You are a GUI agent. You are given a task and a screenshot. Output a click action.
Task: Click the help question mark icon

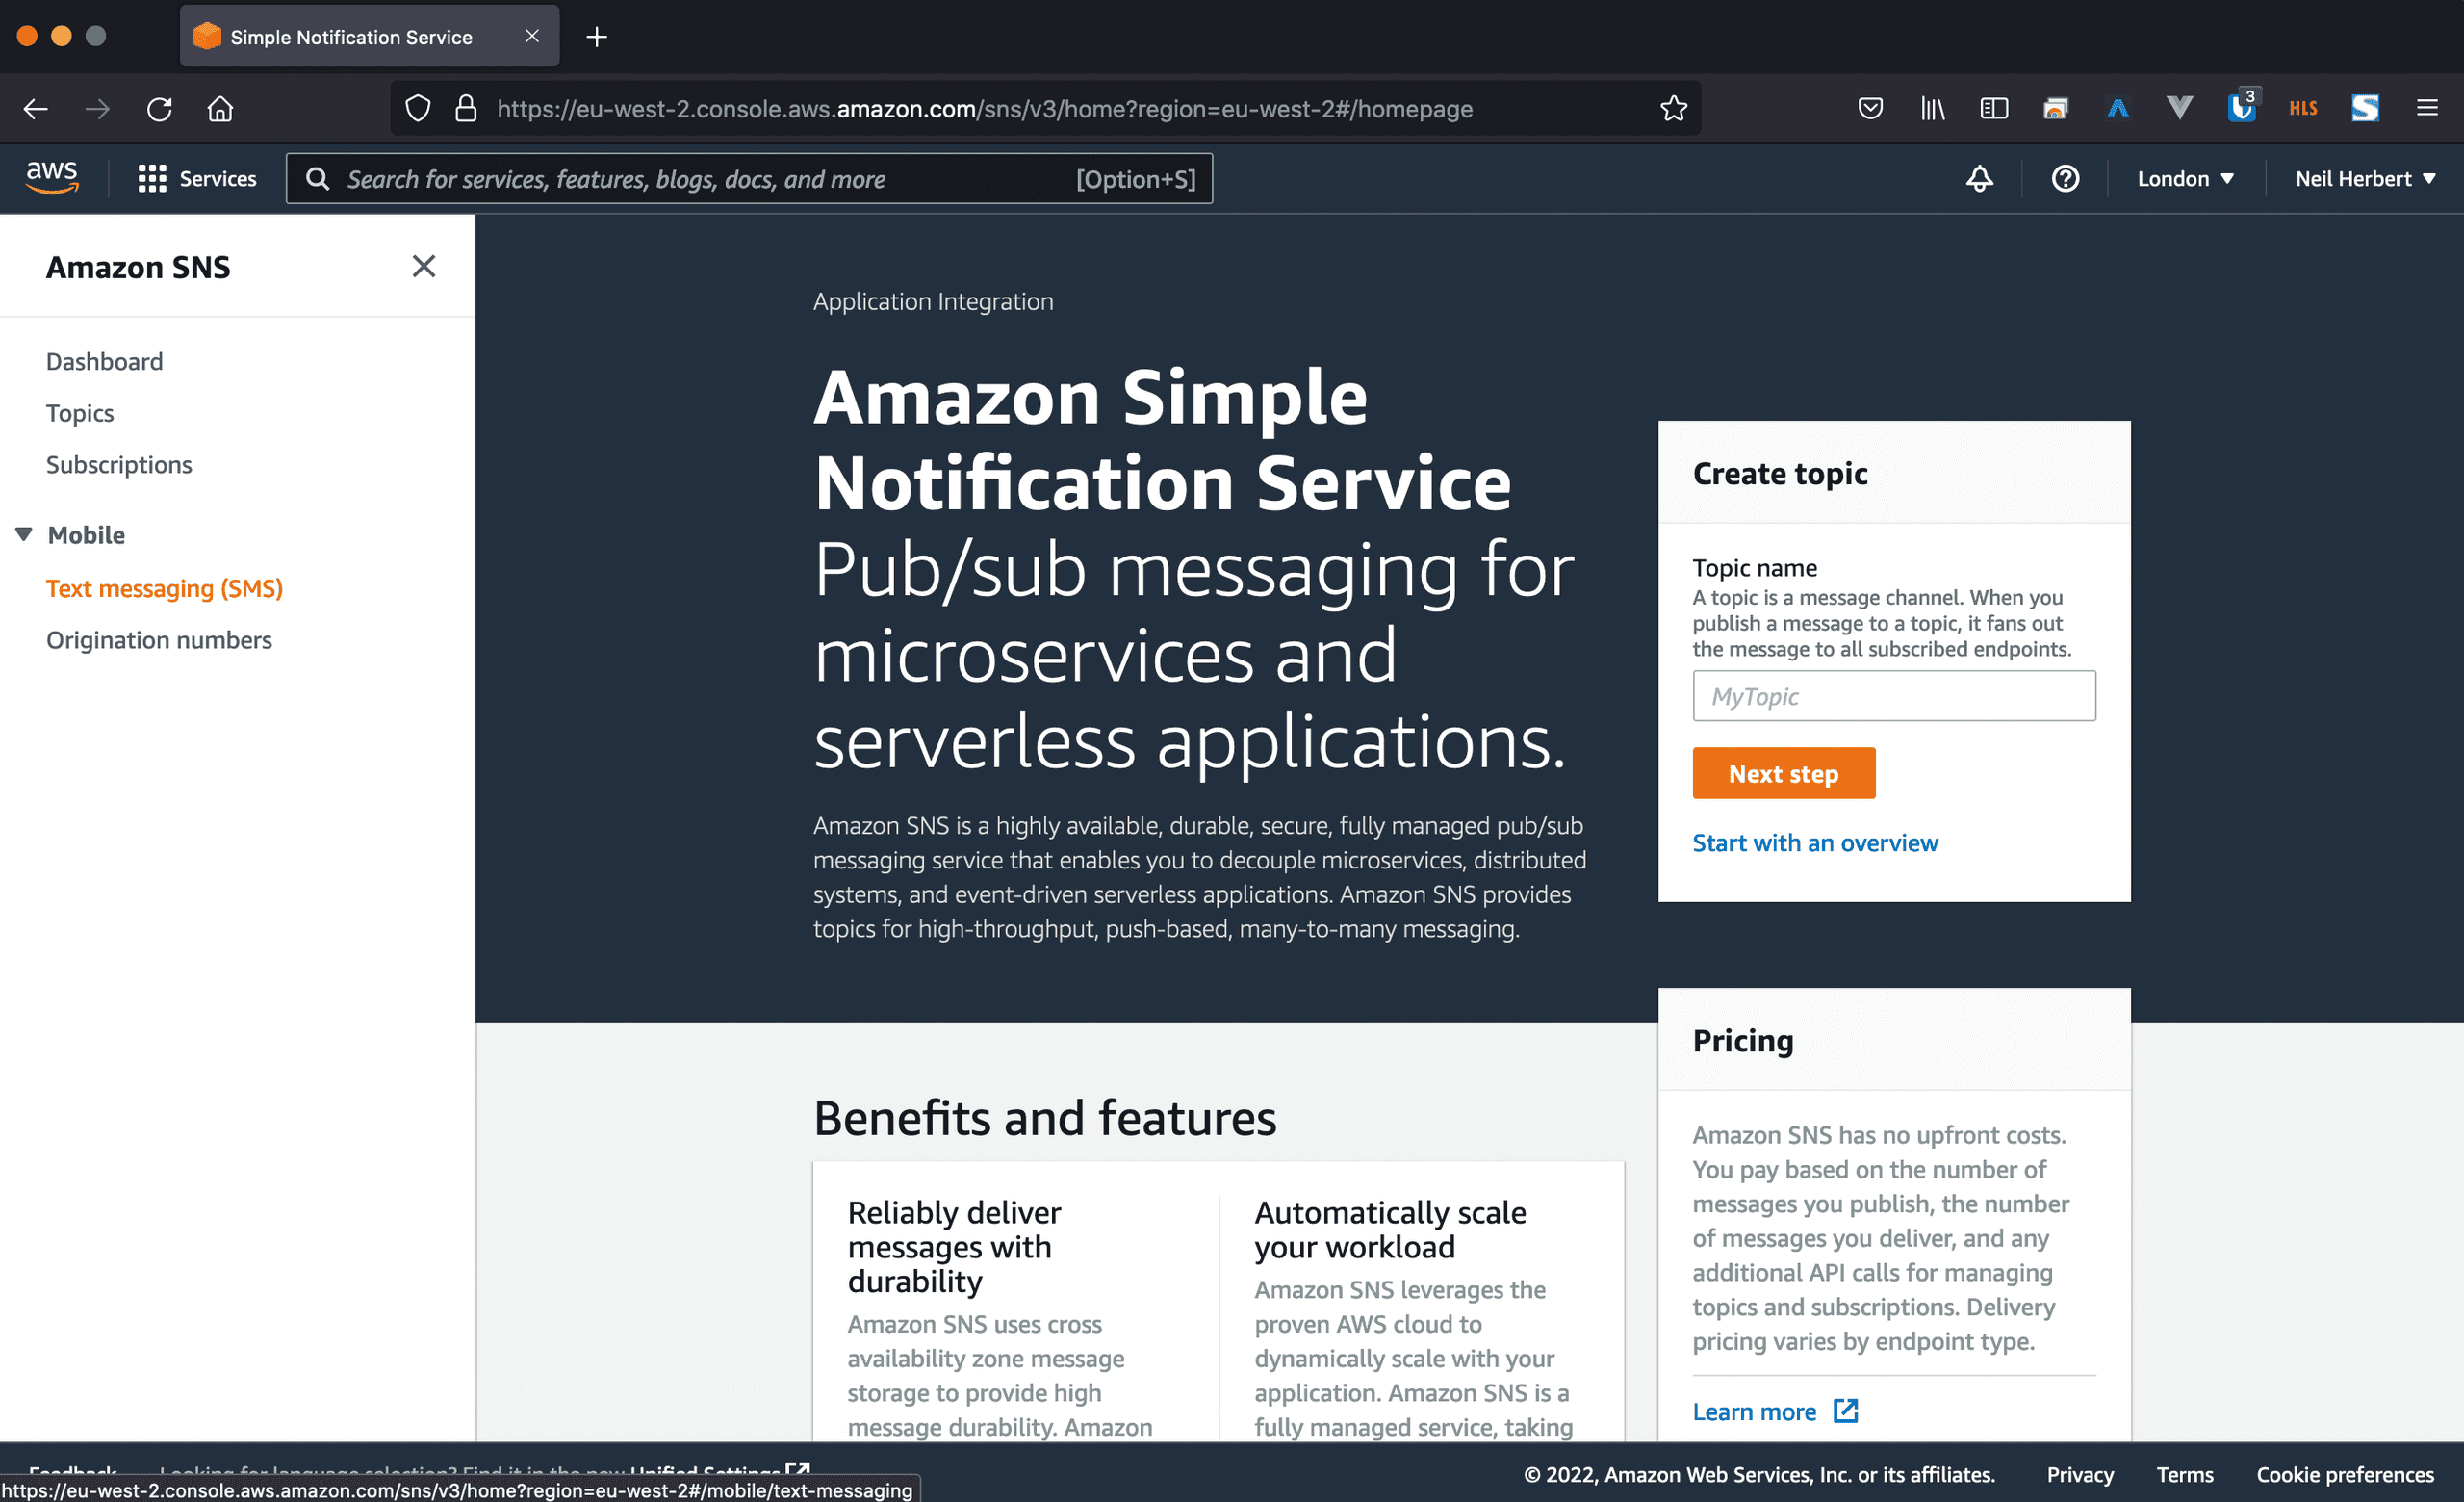coord(2068,178)
